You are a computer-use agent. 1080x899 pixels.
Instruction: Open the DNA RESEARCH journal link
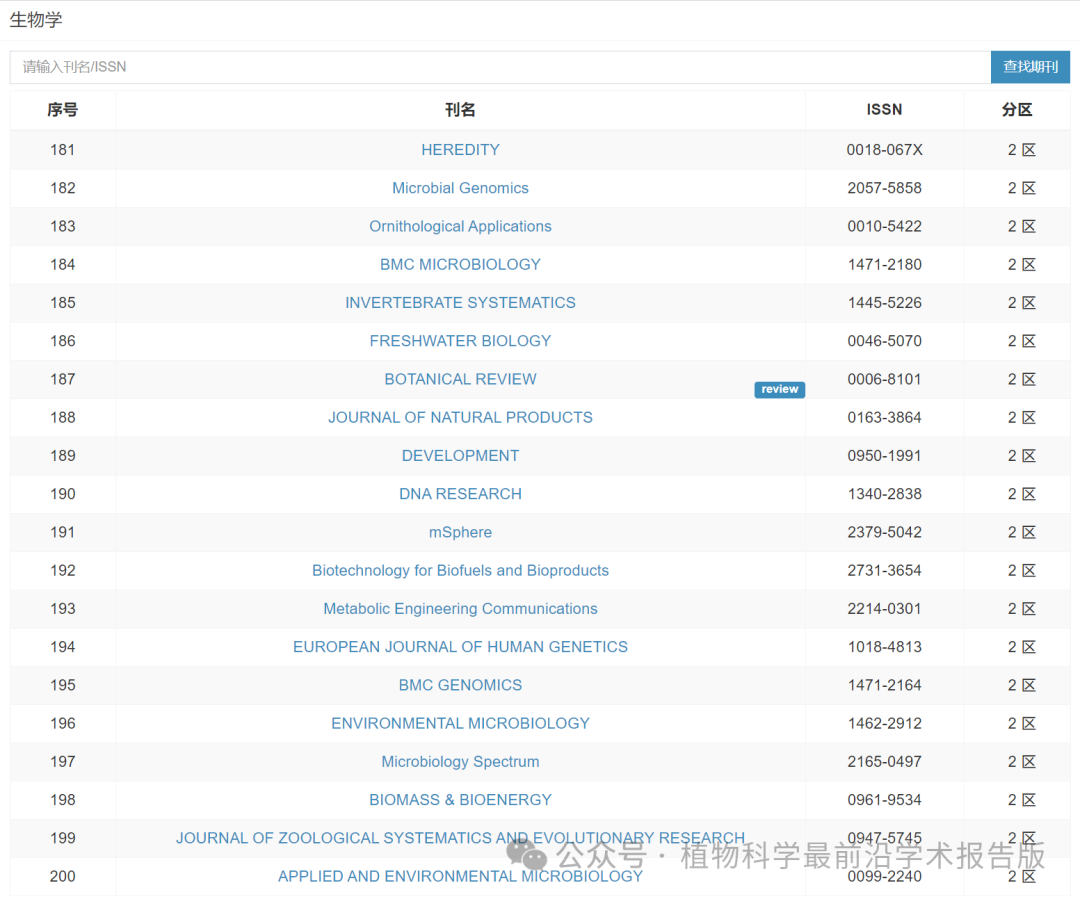coord(460,494)
